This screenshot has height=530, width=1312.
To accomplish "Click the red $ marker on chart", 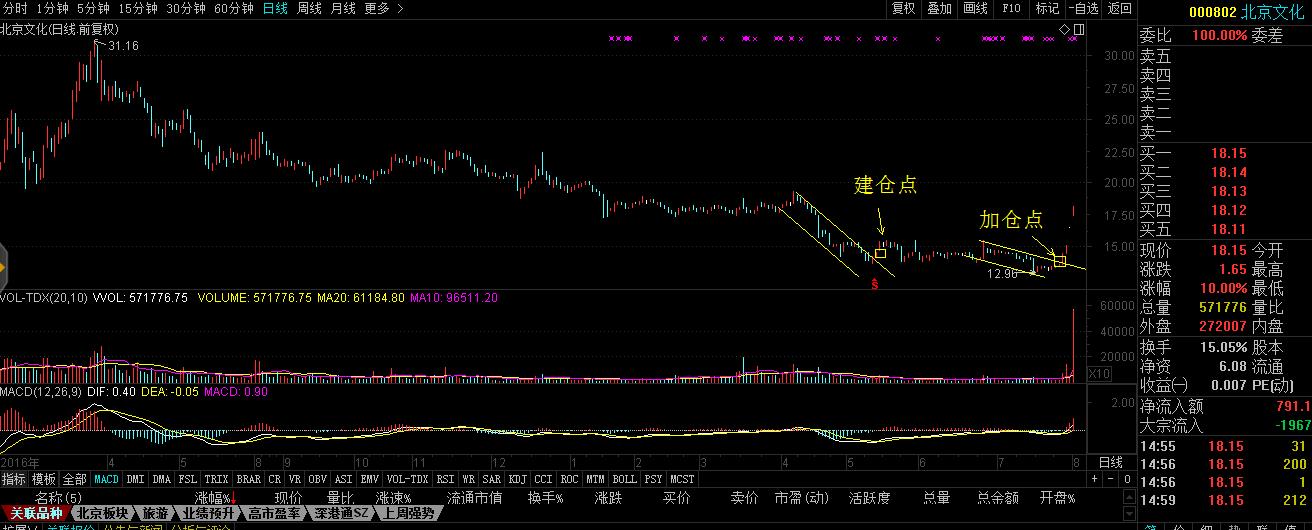I will click(875, 284).
